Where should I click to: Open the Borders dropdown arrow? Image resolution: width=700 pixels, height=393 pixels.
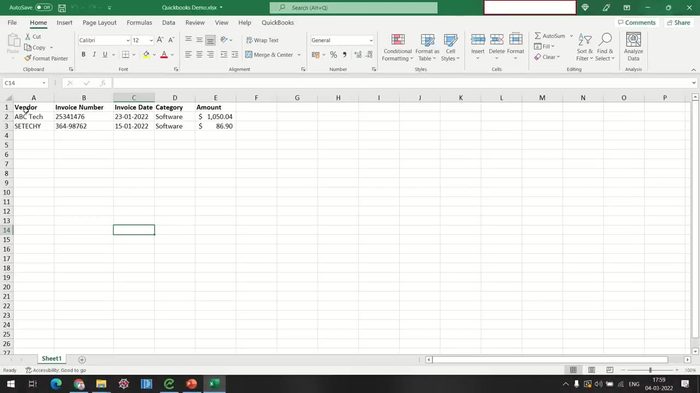(134, 54)
